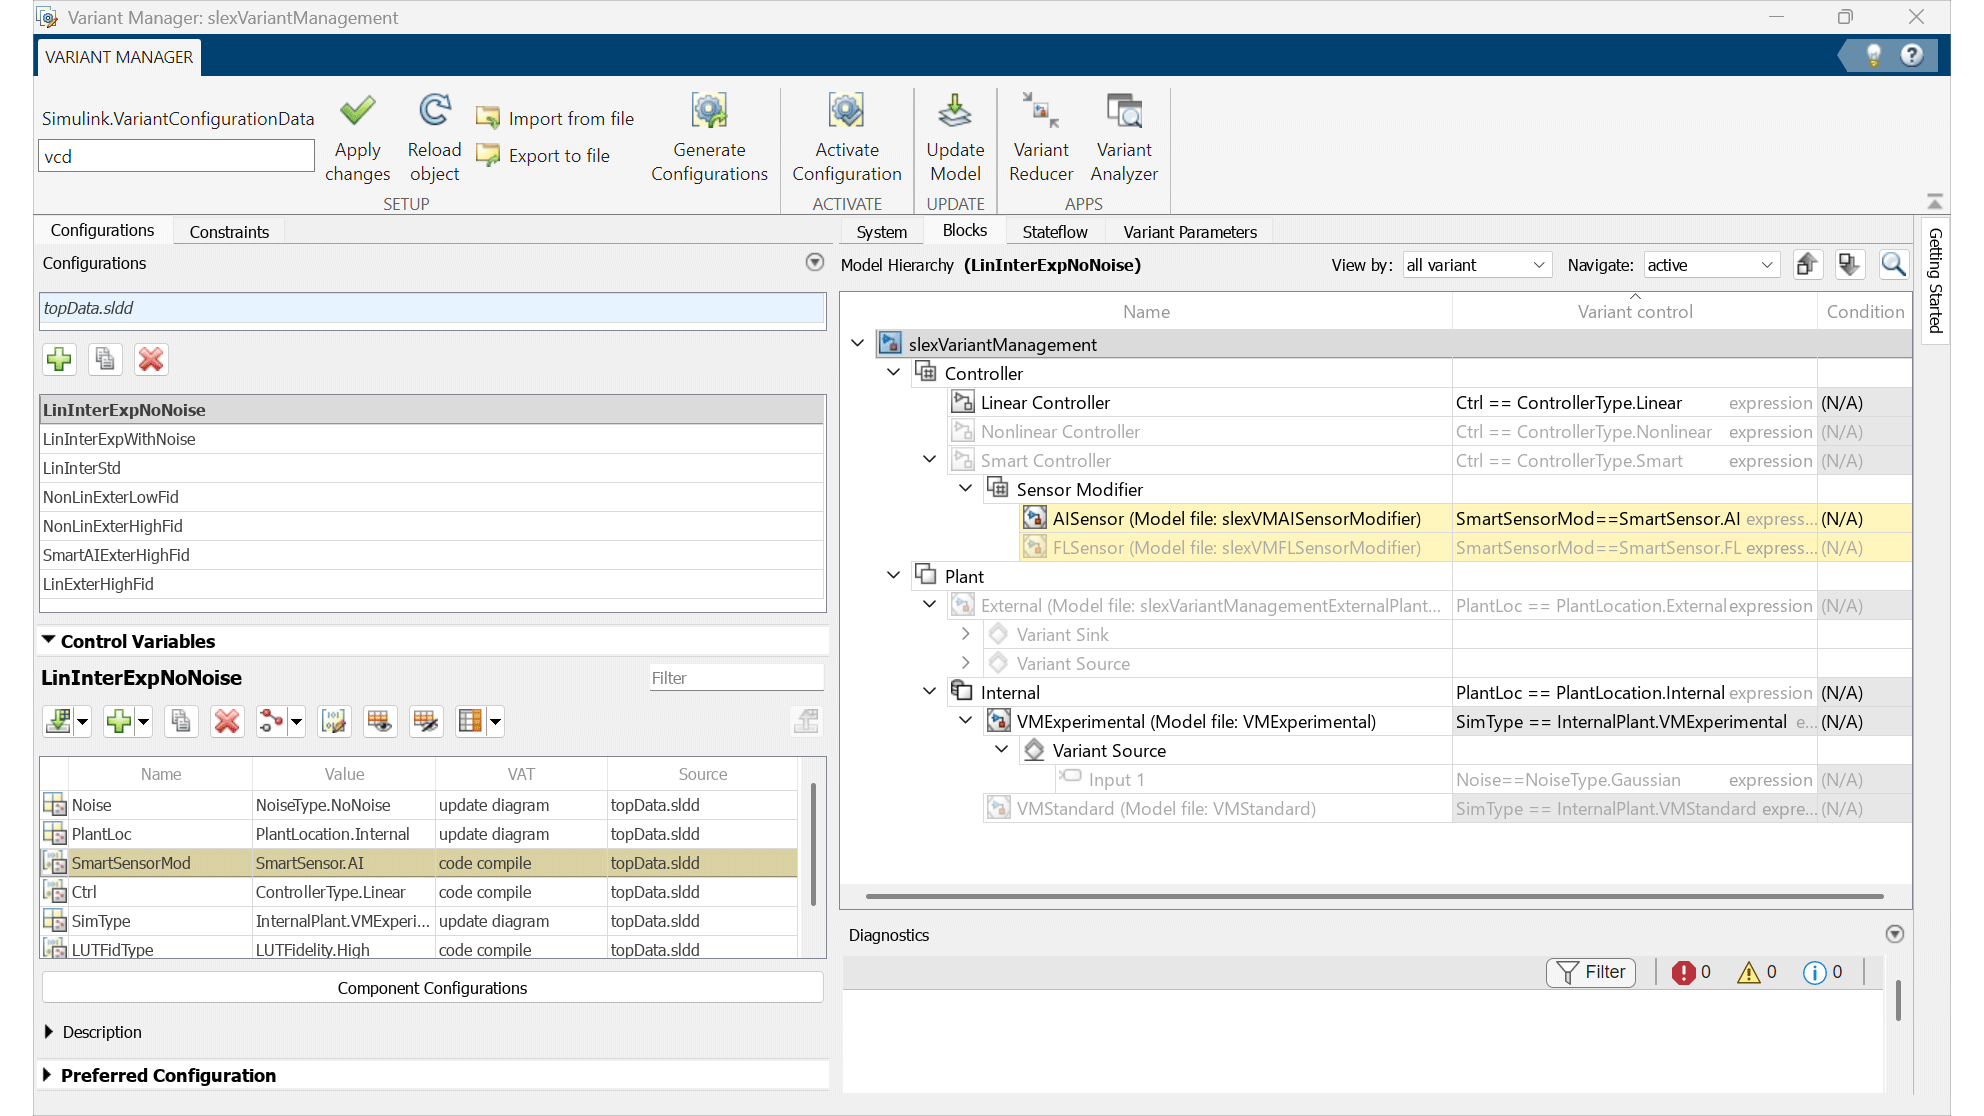Screen dimensions: 1984x1116
Task: Click the Diagnostics Filter button
Action: [1591, 972]
